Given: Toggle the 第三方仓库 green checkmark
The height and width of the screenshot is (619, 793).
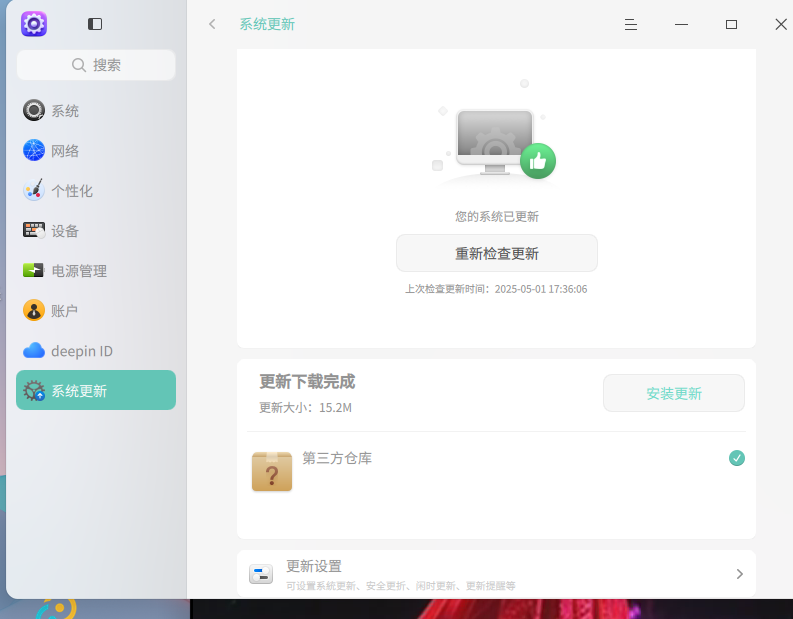Looking at the screenshot, I should point(737,458).
